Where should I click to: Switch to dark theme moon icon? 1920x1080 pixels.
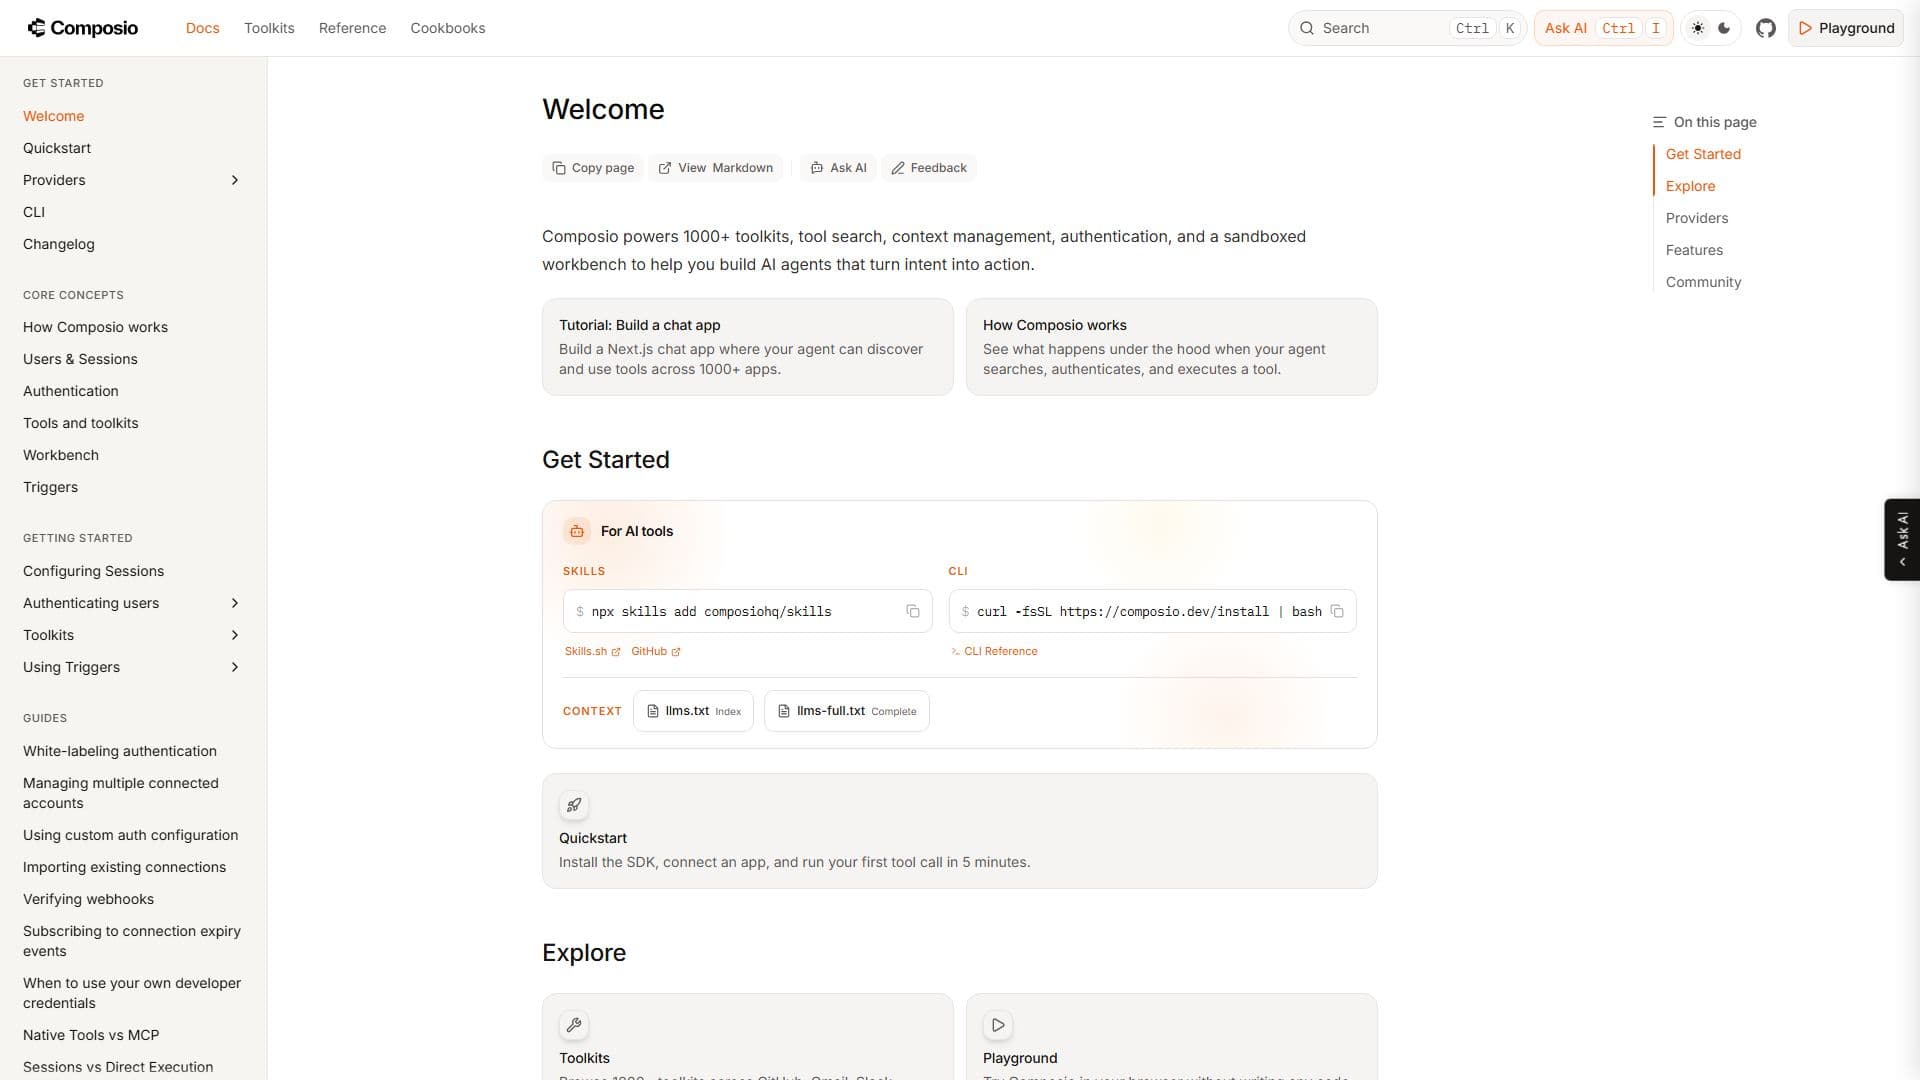pyautogui.click(x=1724, y=28)
